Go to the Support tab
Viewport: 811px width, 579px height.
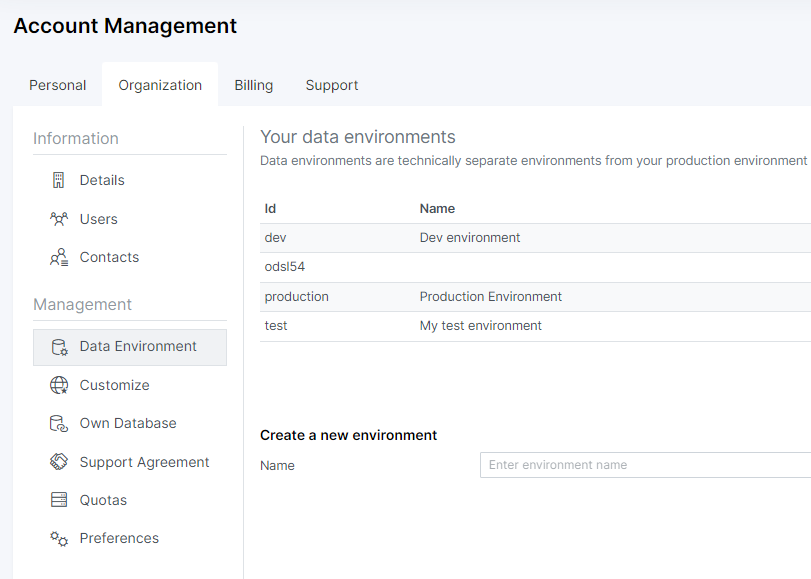pos(332,85)
